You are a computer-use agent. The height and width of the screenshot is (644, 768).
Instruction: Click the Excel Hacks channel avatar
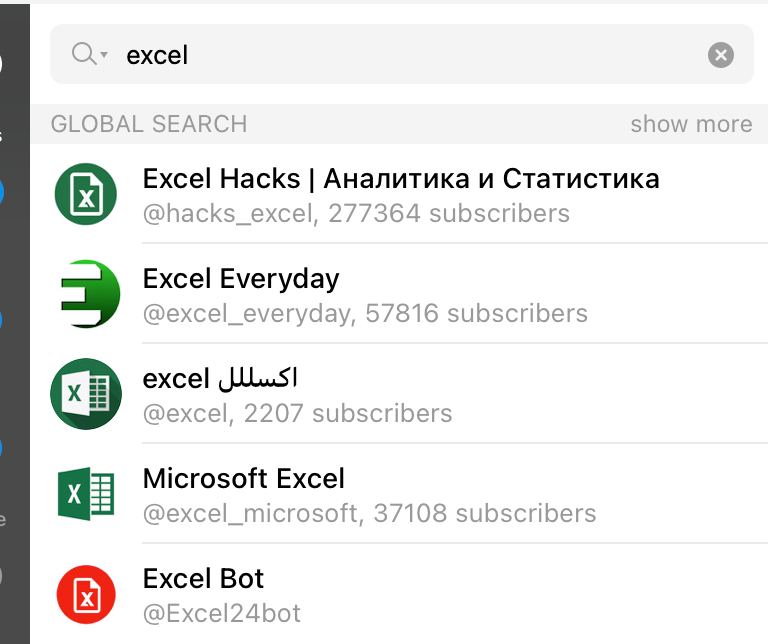point(86,194)
